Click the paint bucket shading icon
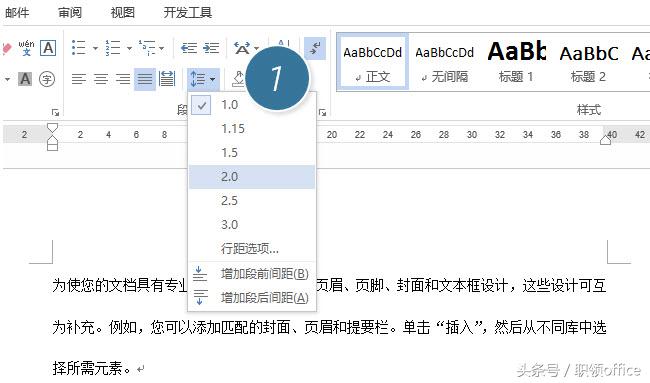The image size is (650, 383). click(238, 79)
